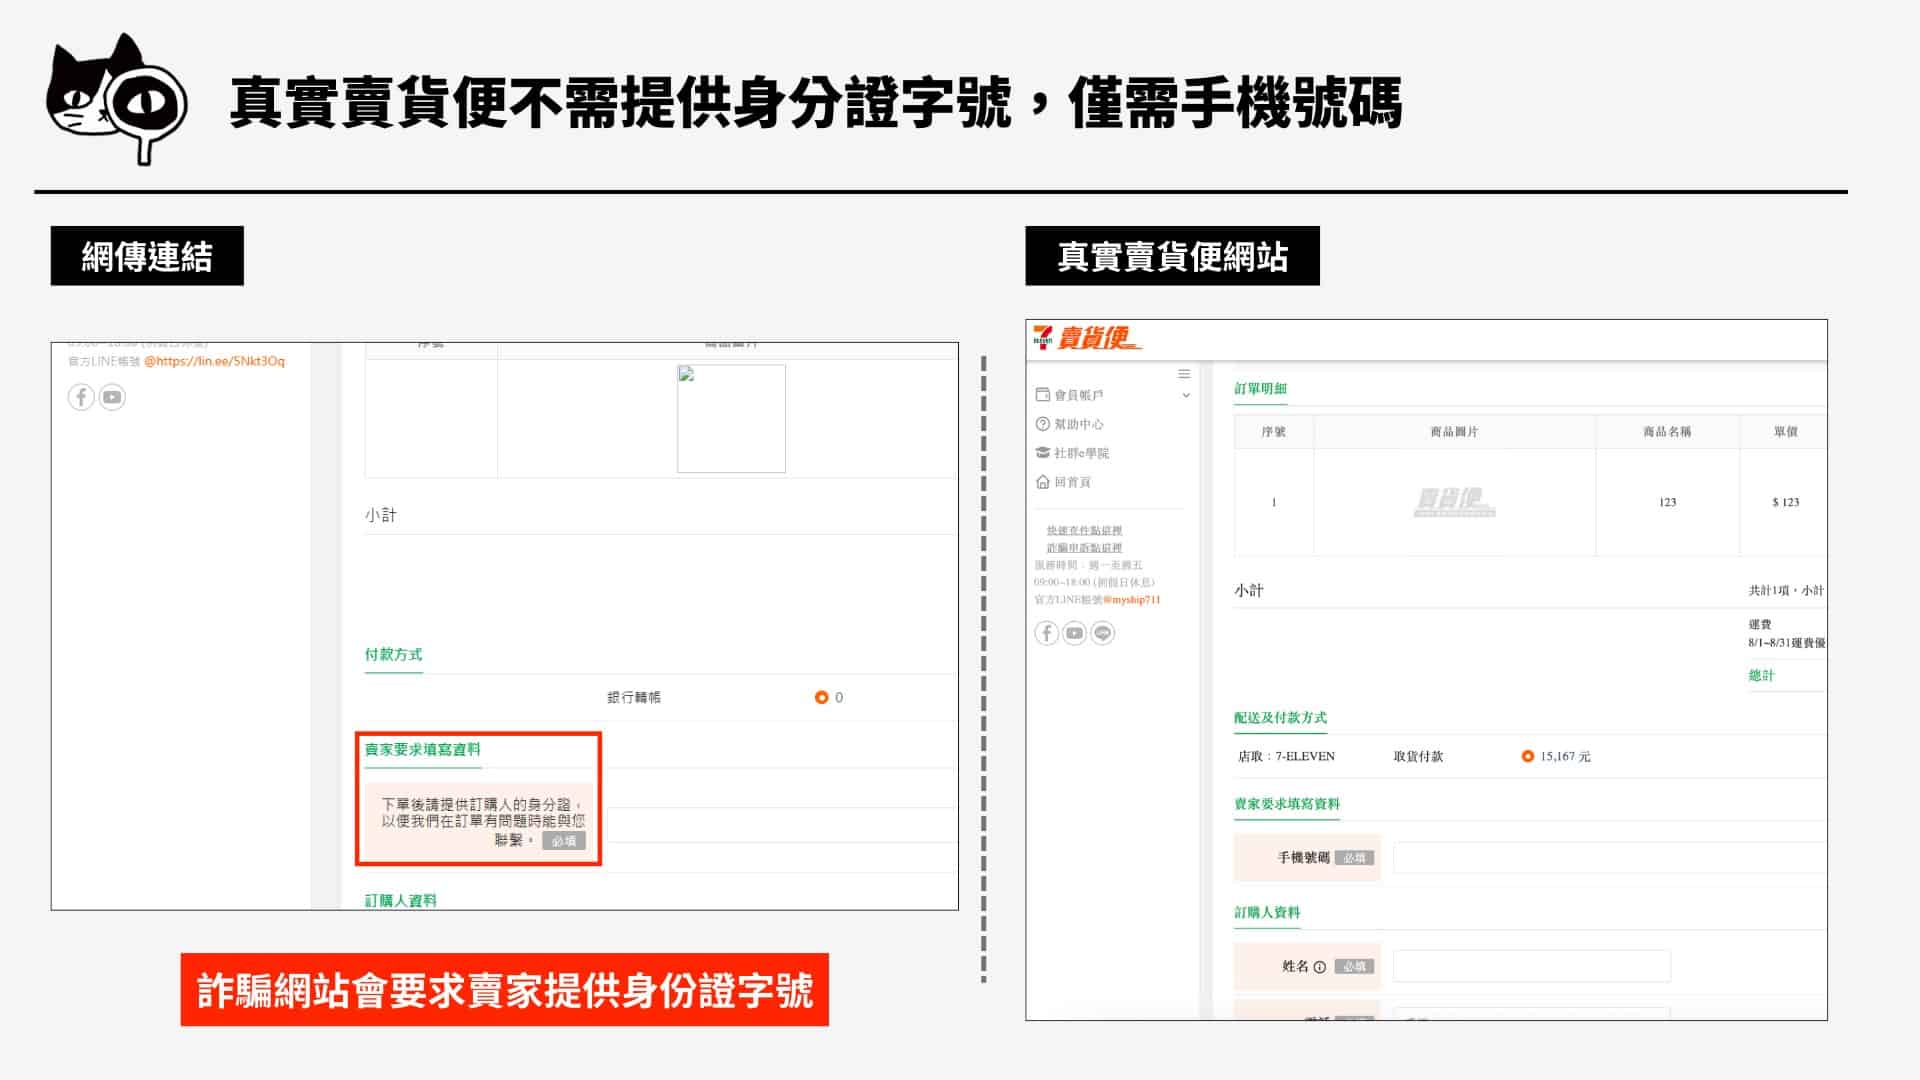Click 詐騙申訴點這裡 link

[x=1084, y=548]
